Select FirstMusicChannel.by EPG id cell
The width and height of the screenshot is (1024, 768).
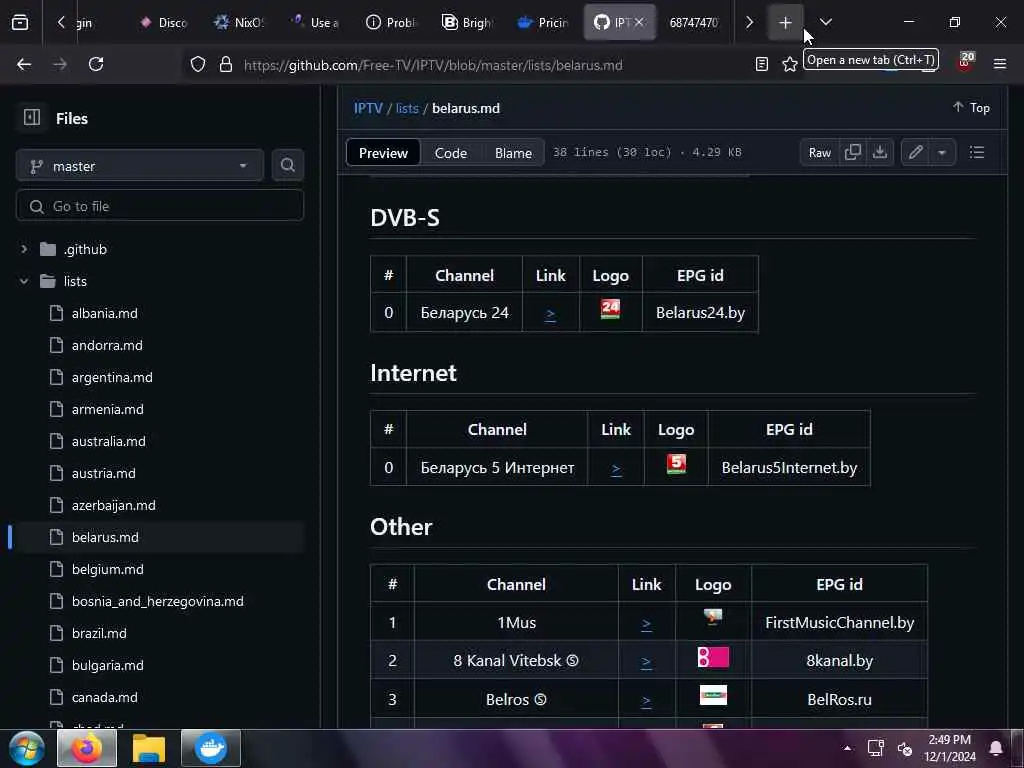click(839, 622)
